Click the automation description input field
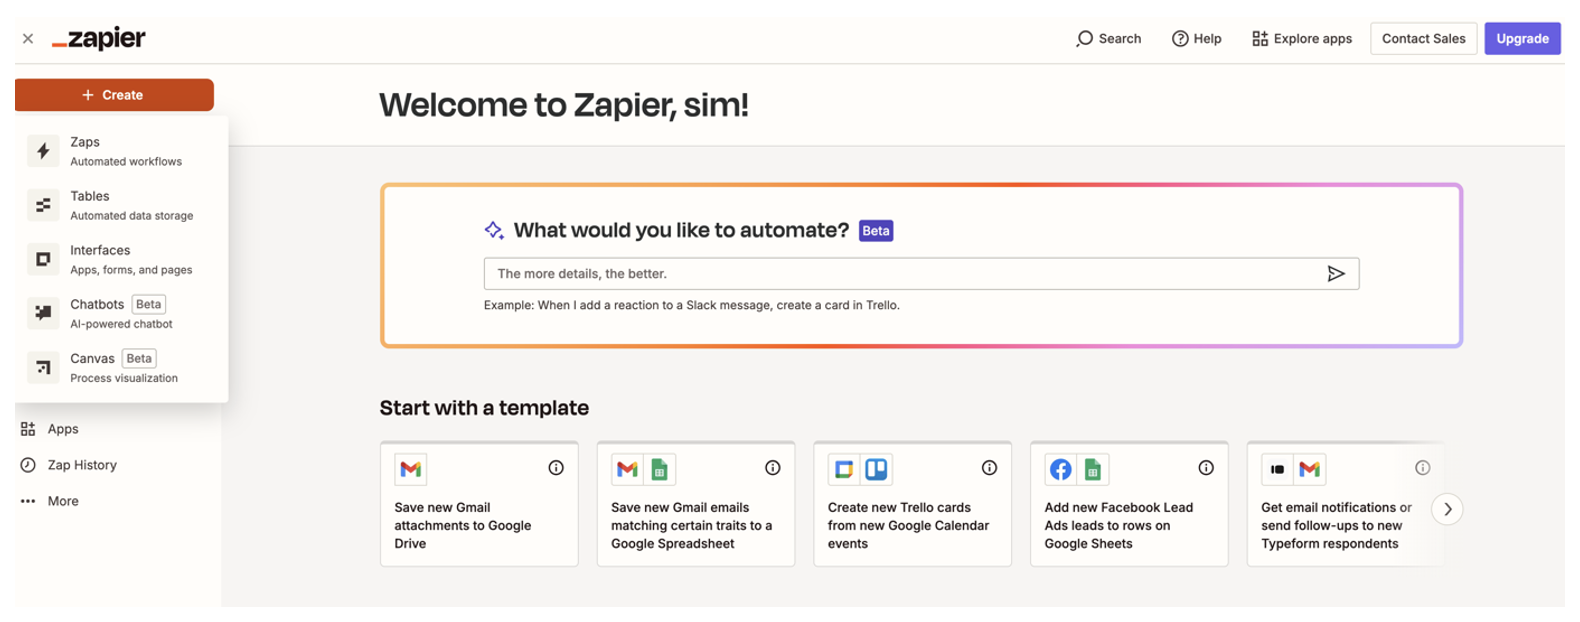 pyautogui.click(x=900, y=274)
